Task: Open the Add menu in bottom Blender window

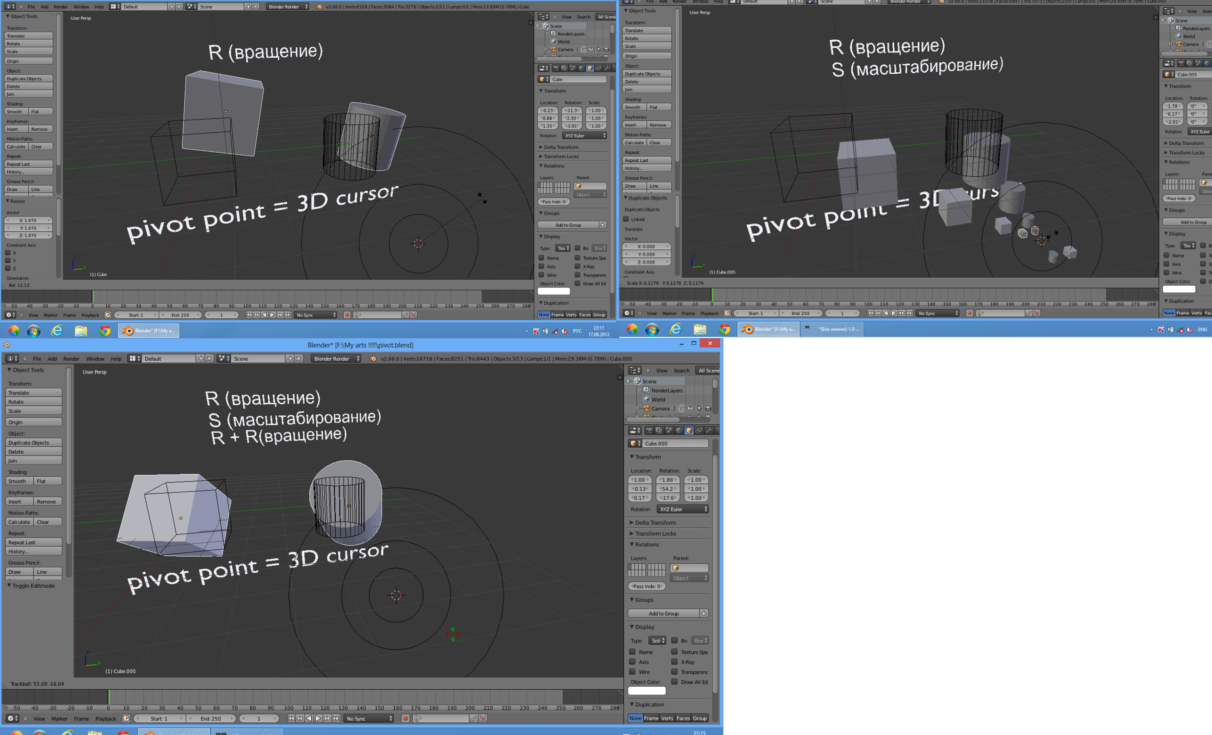Action: (x=52, y=358)
